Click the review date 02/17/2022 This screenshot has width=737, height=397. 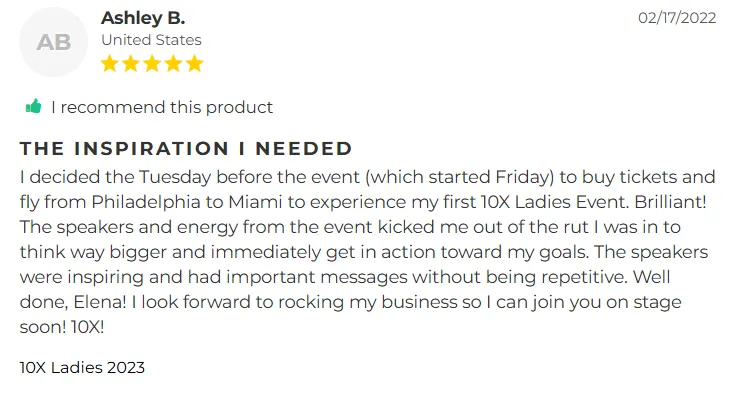pos(677,18)
